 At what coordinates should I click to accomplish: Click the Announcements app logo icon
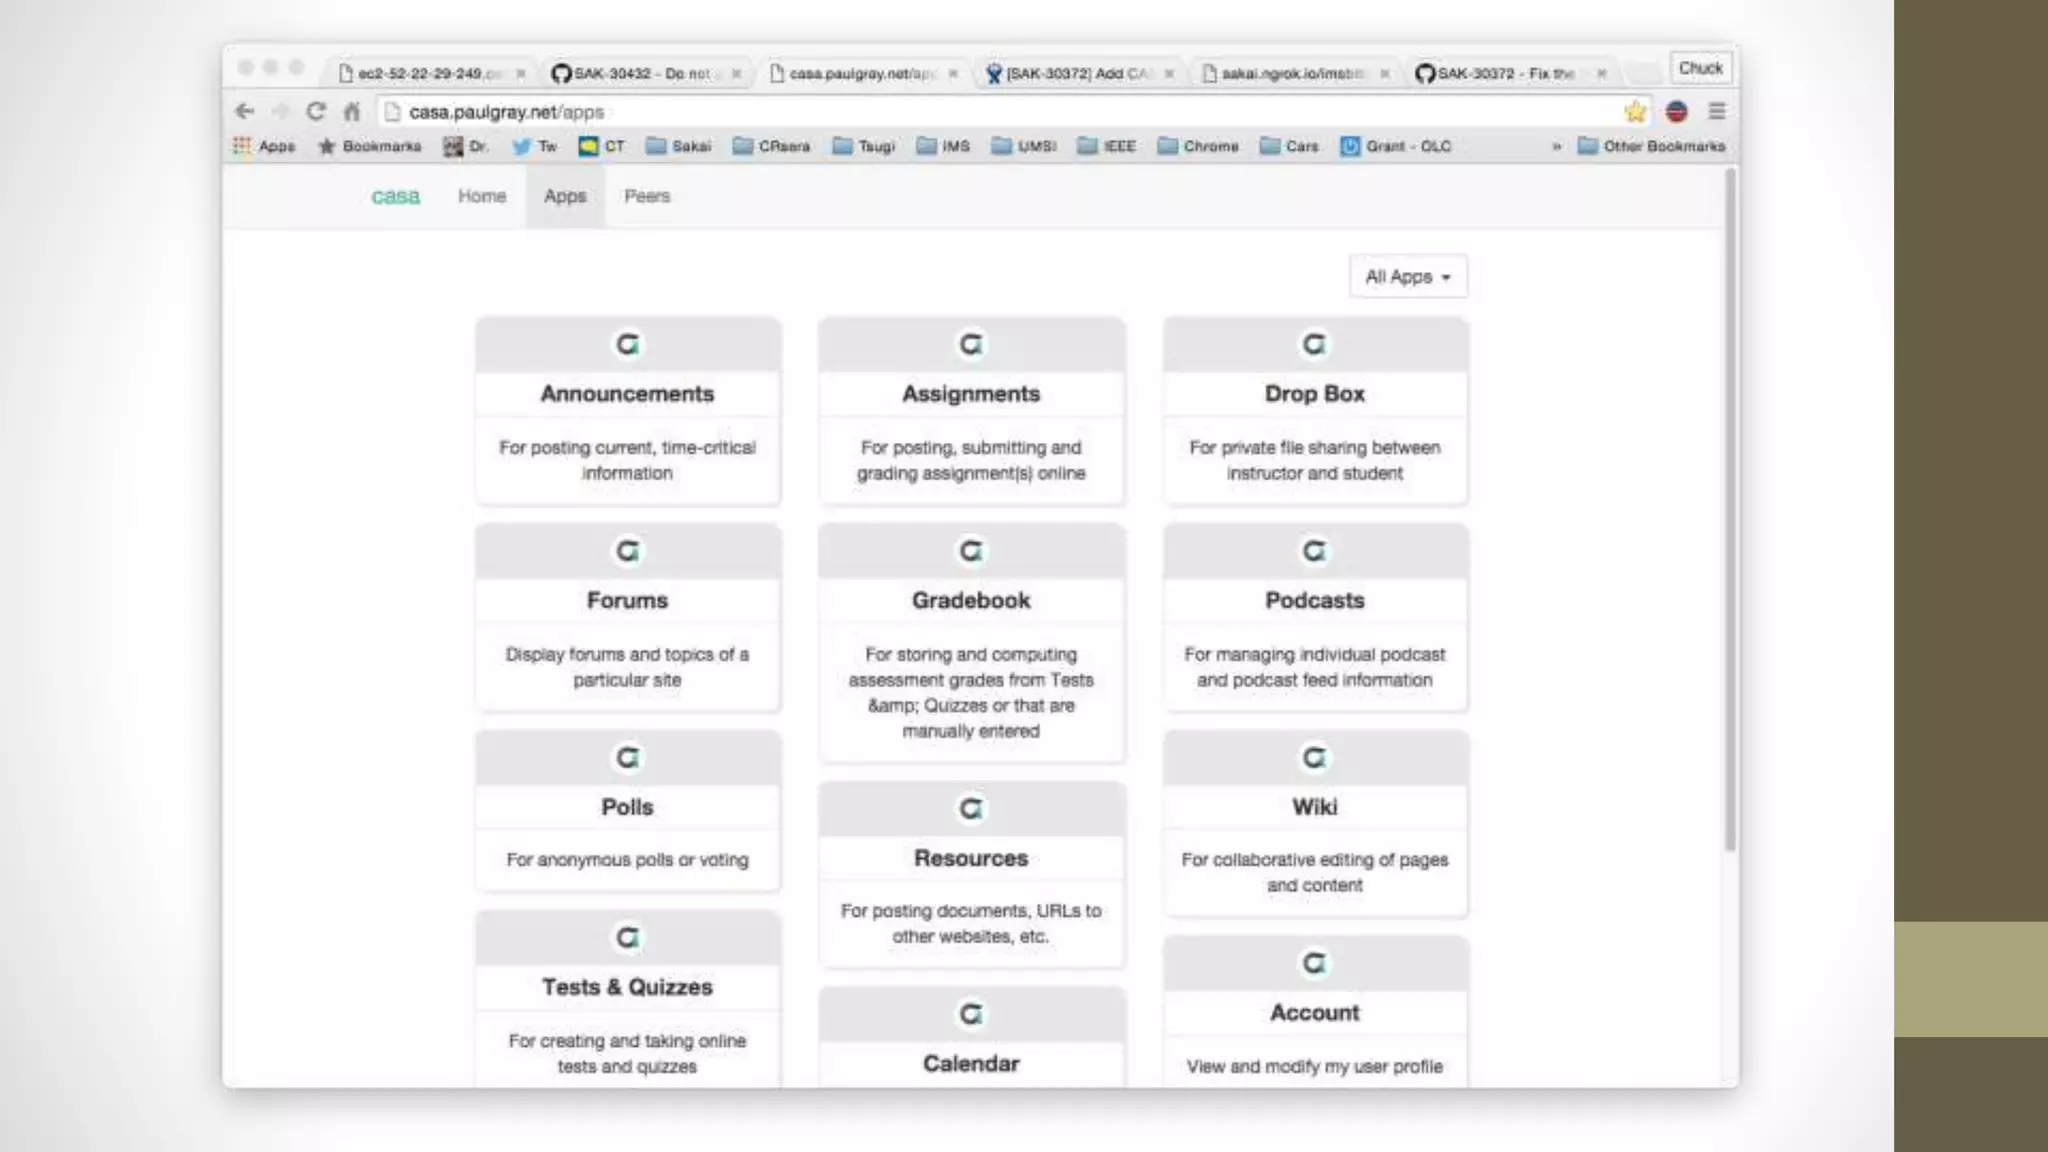tap(627, 345)
